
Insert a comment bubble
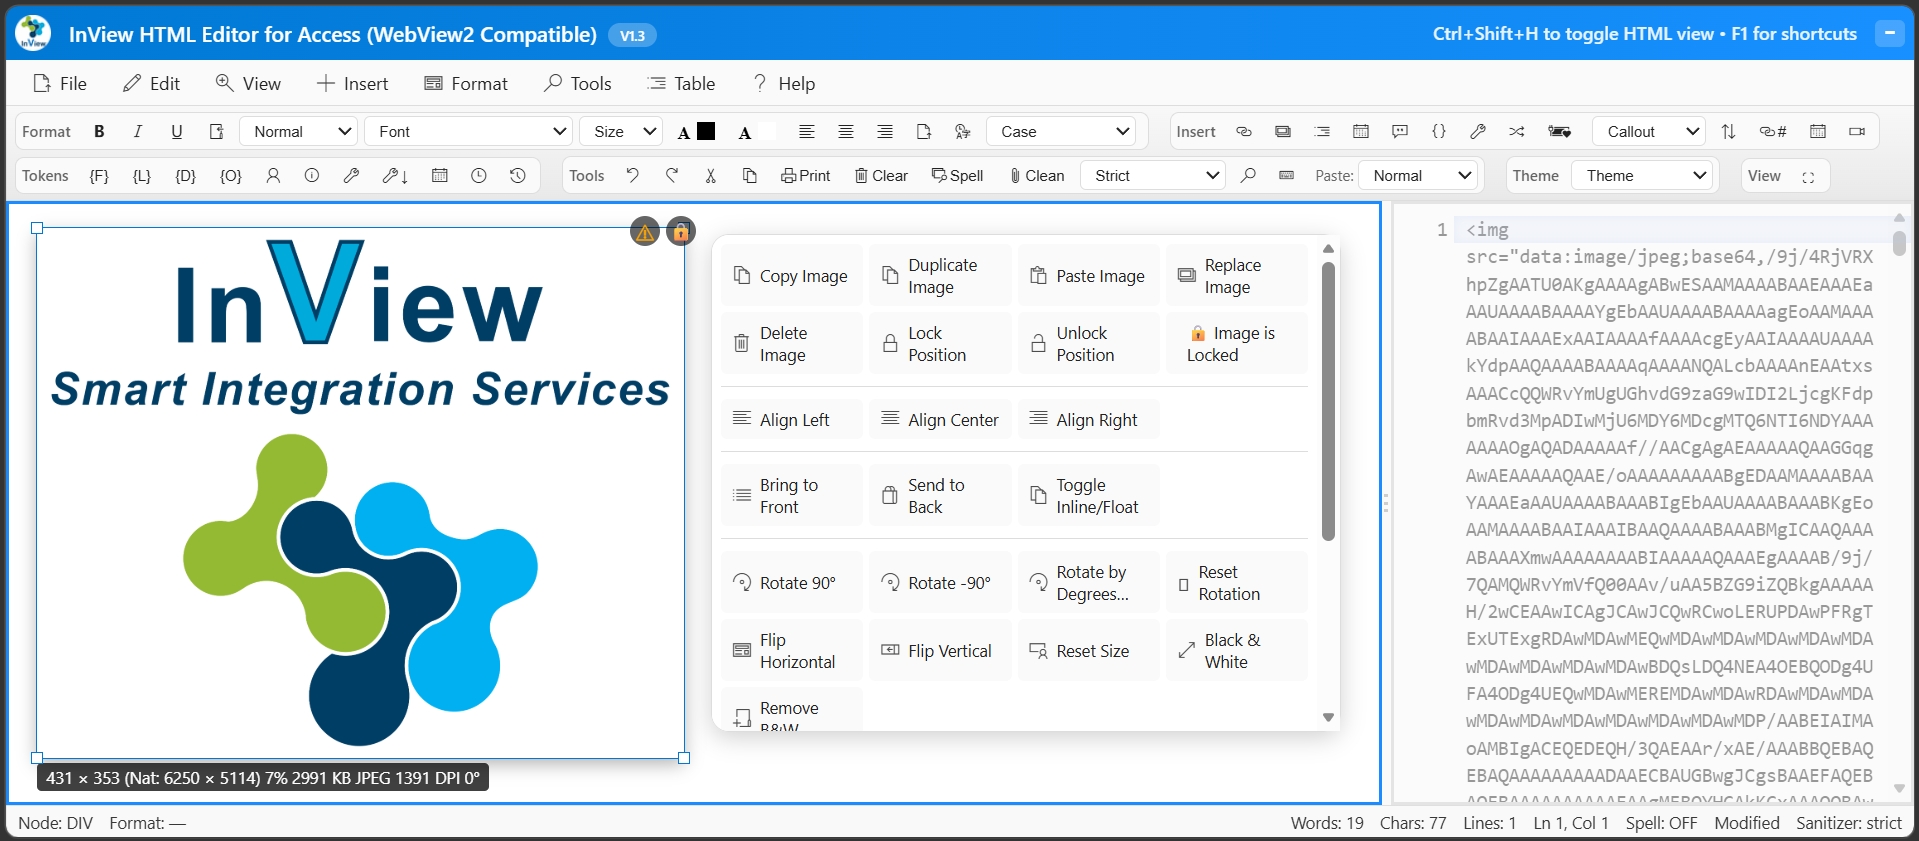coord(1400,132)
